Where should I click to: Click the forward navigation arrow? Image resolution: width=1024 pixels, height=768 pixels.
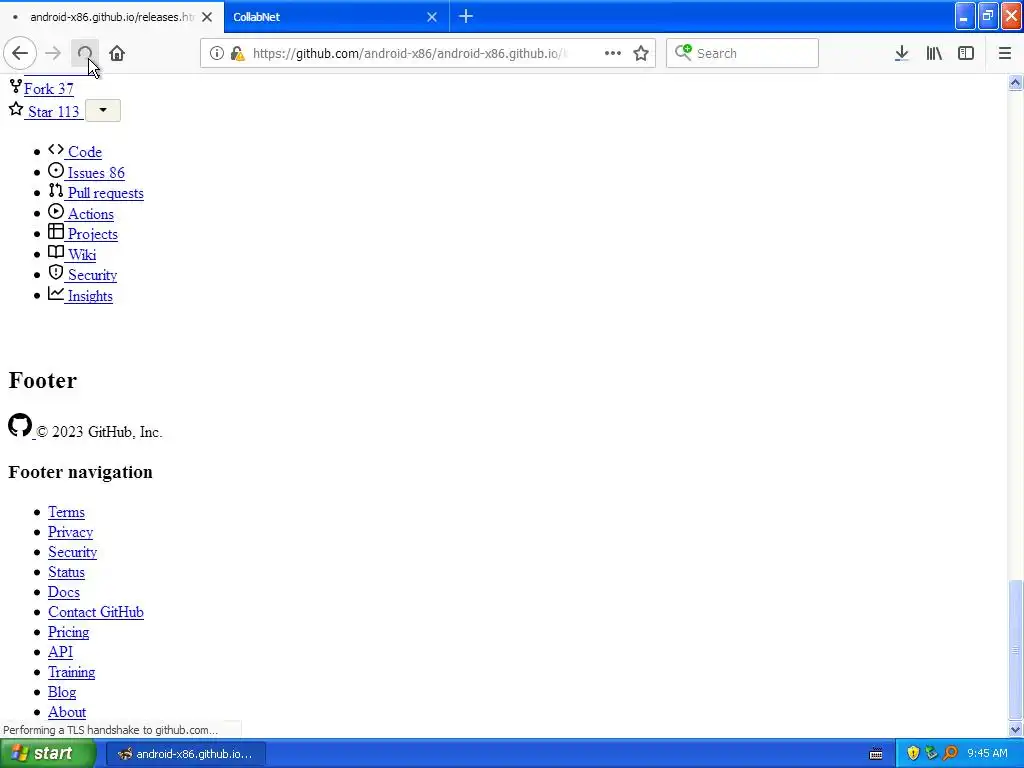click(x=53, y=53)
